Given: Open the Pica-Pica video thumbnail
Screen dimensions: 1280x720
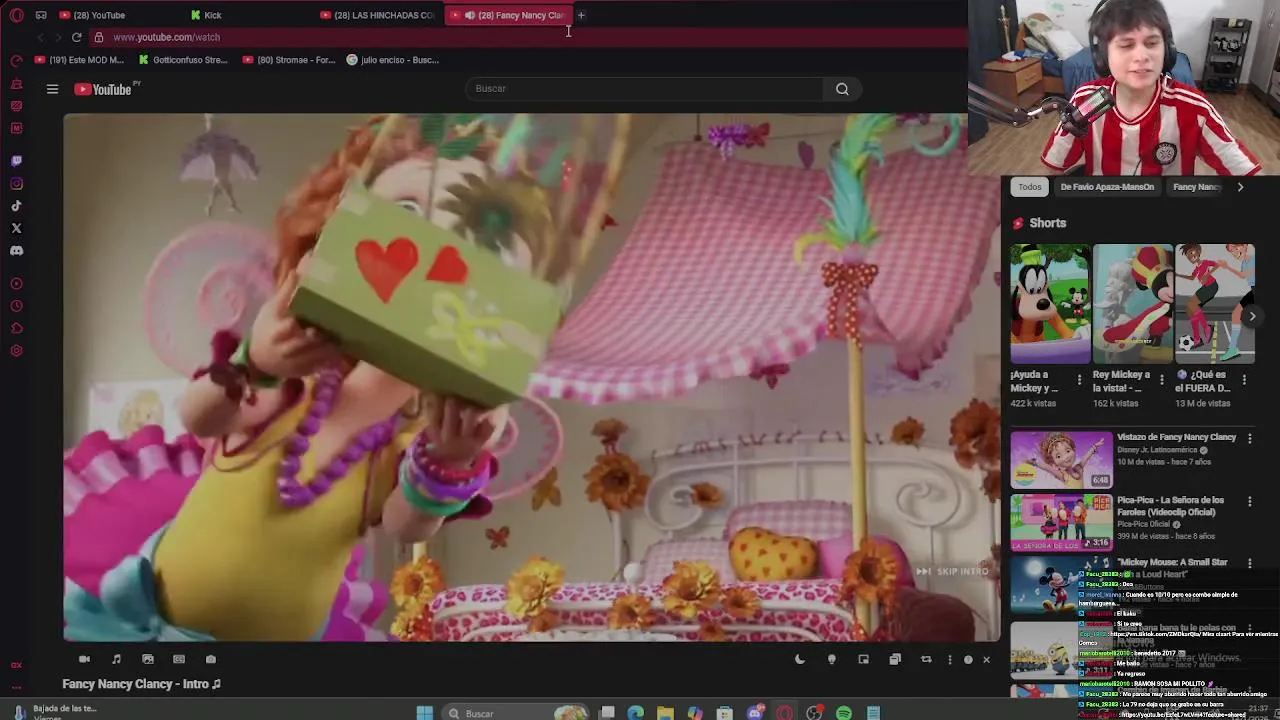Looking at the screenshot, I should point(1061,522).
